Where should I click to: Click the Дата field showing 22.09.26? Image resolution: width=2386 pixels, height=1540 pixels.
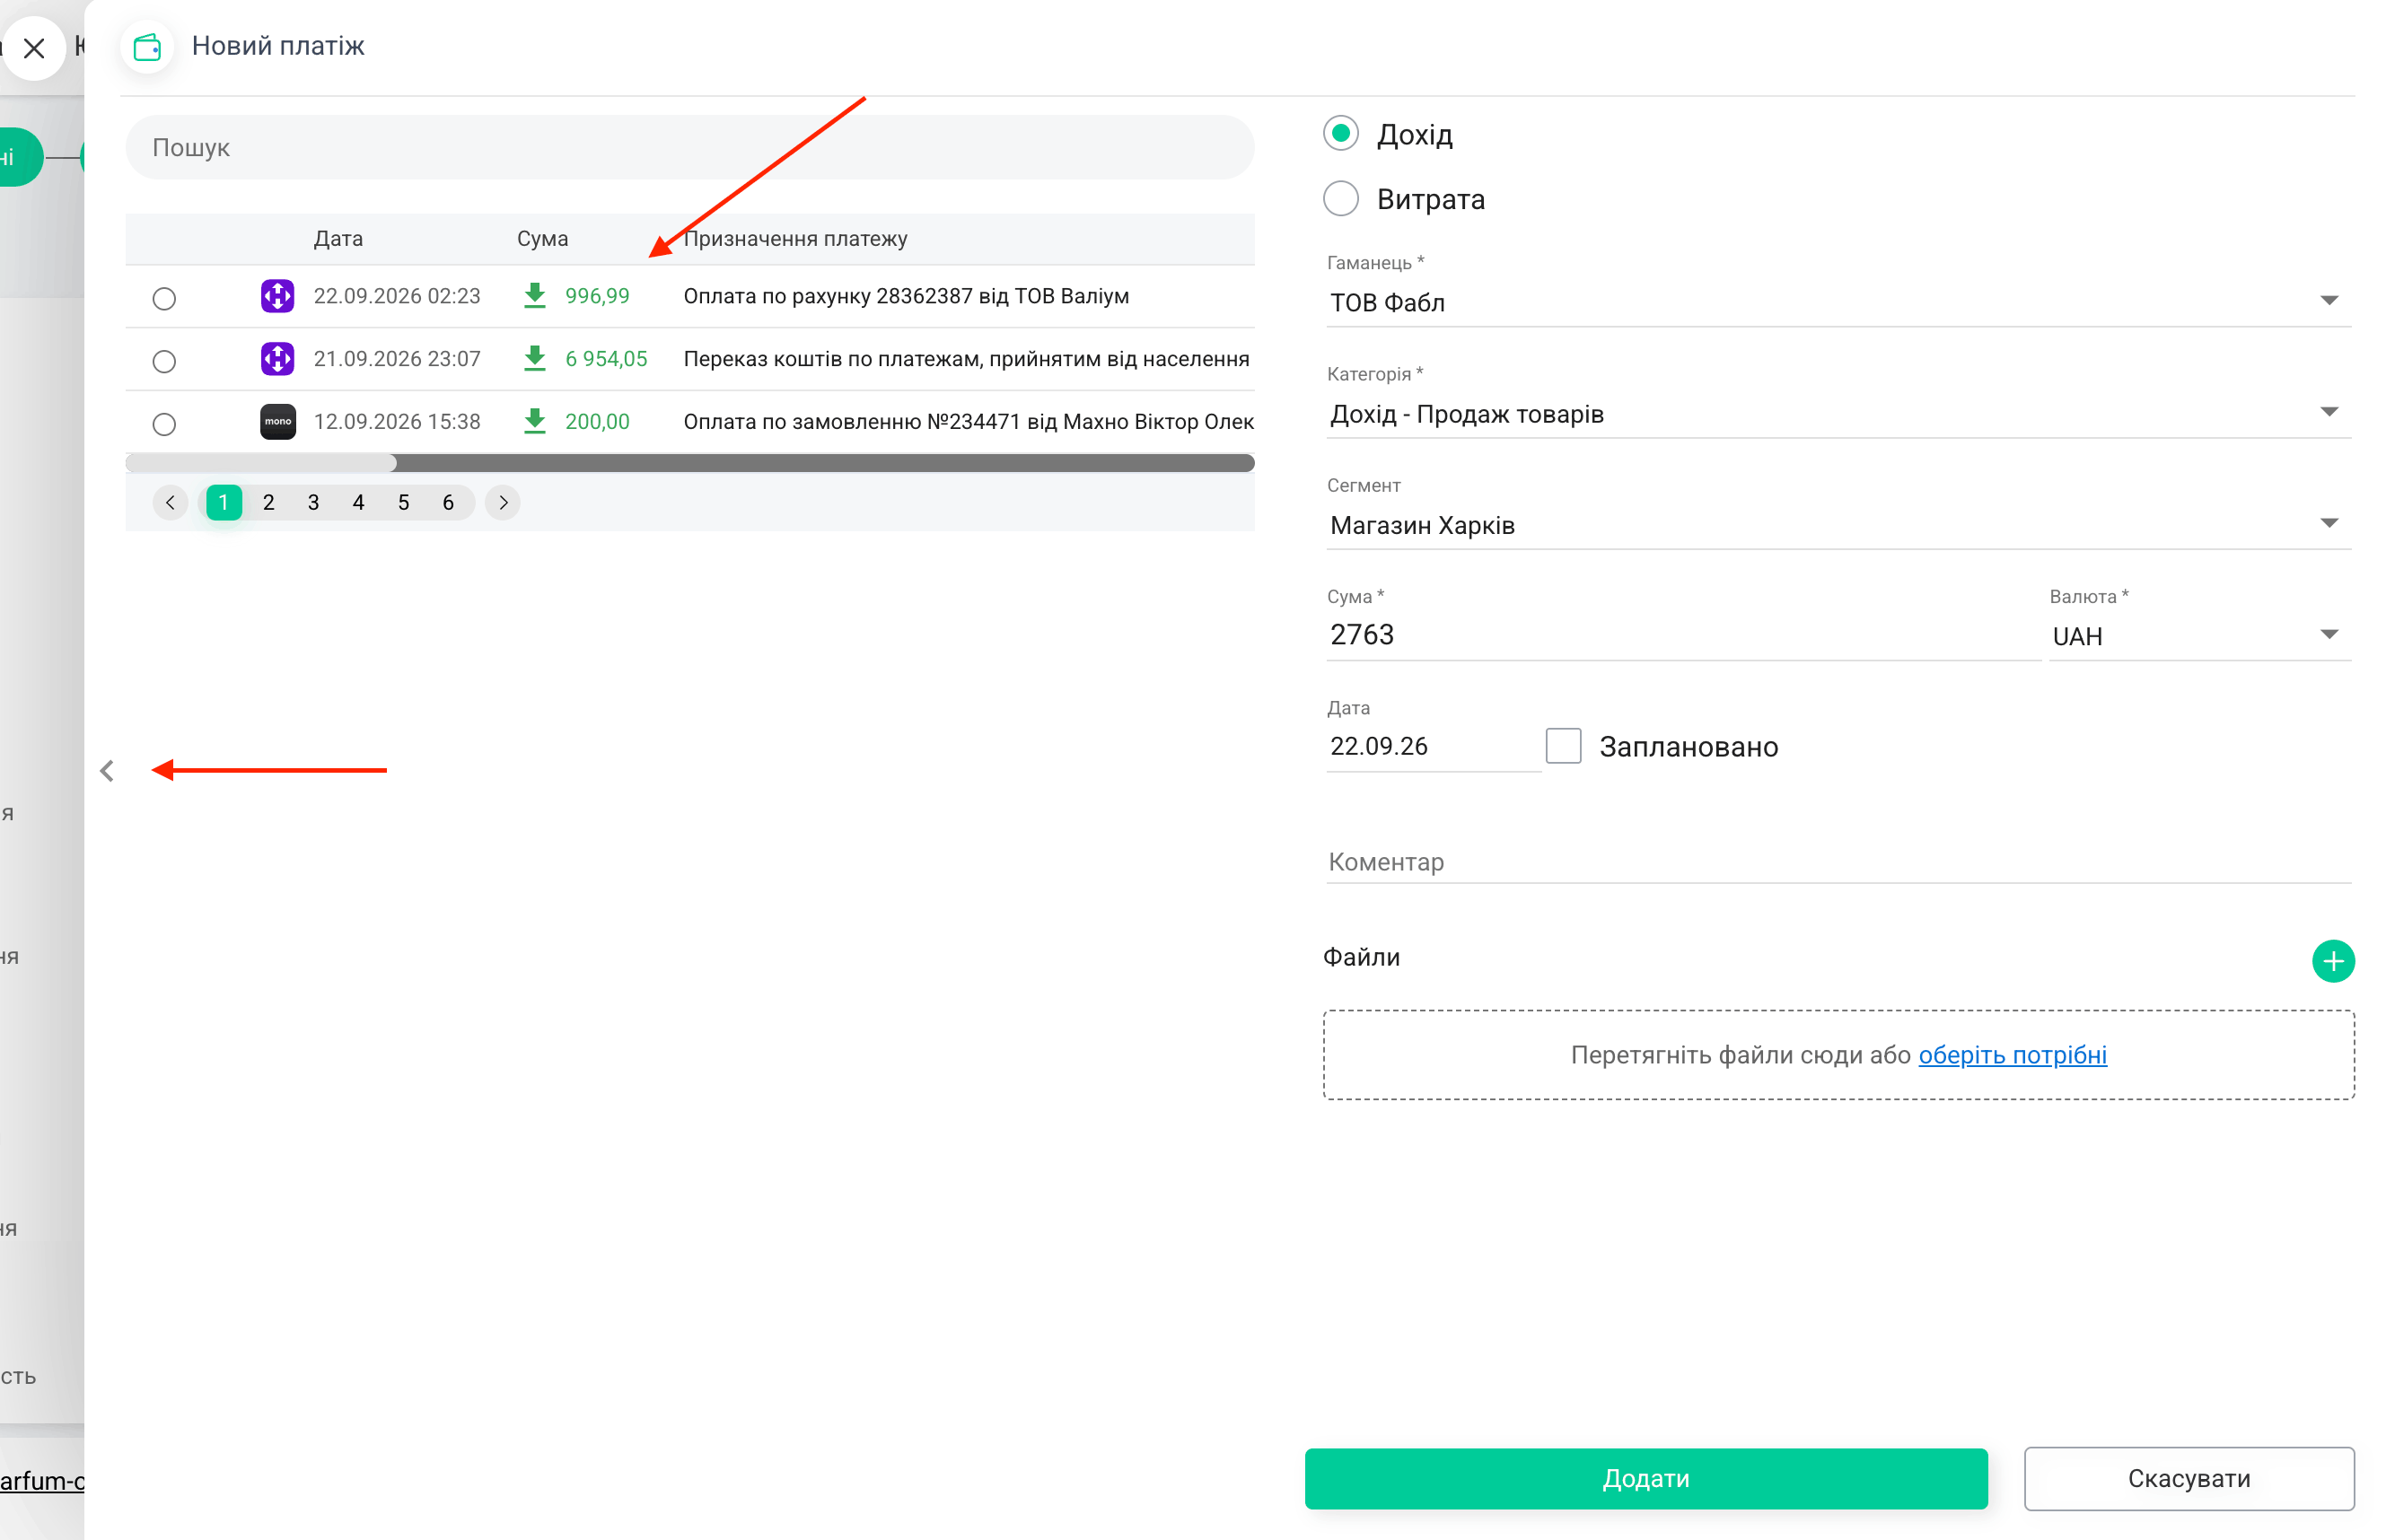point(1432,747)
